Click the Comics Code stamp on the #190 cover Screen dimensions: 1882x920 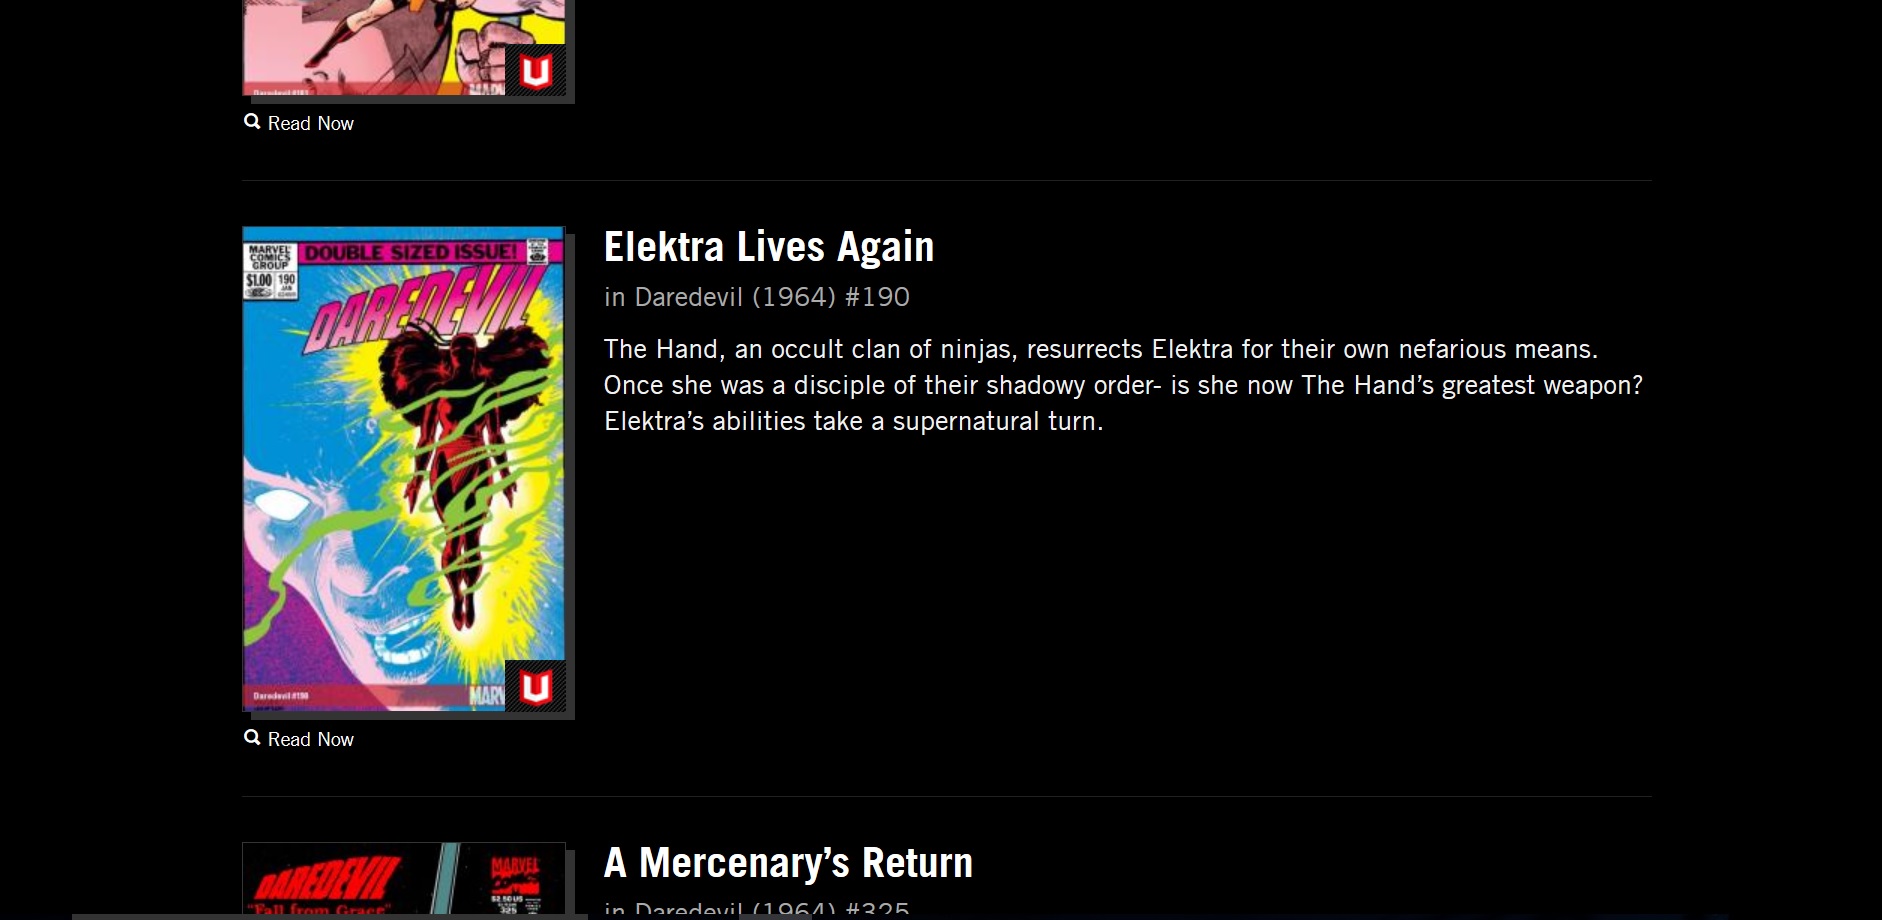tap(538, 252)
